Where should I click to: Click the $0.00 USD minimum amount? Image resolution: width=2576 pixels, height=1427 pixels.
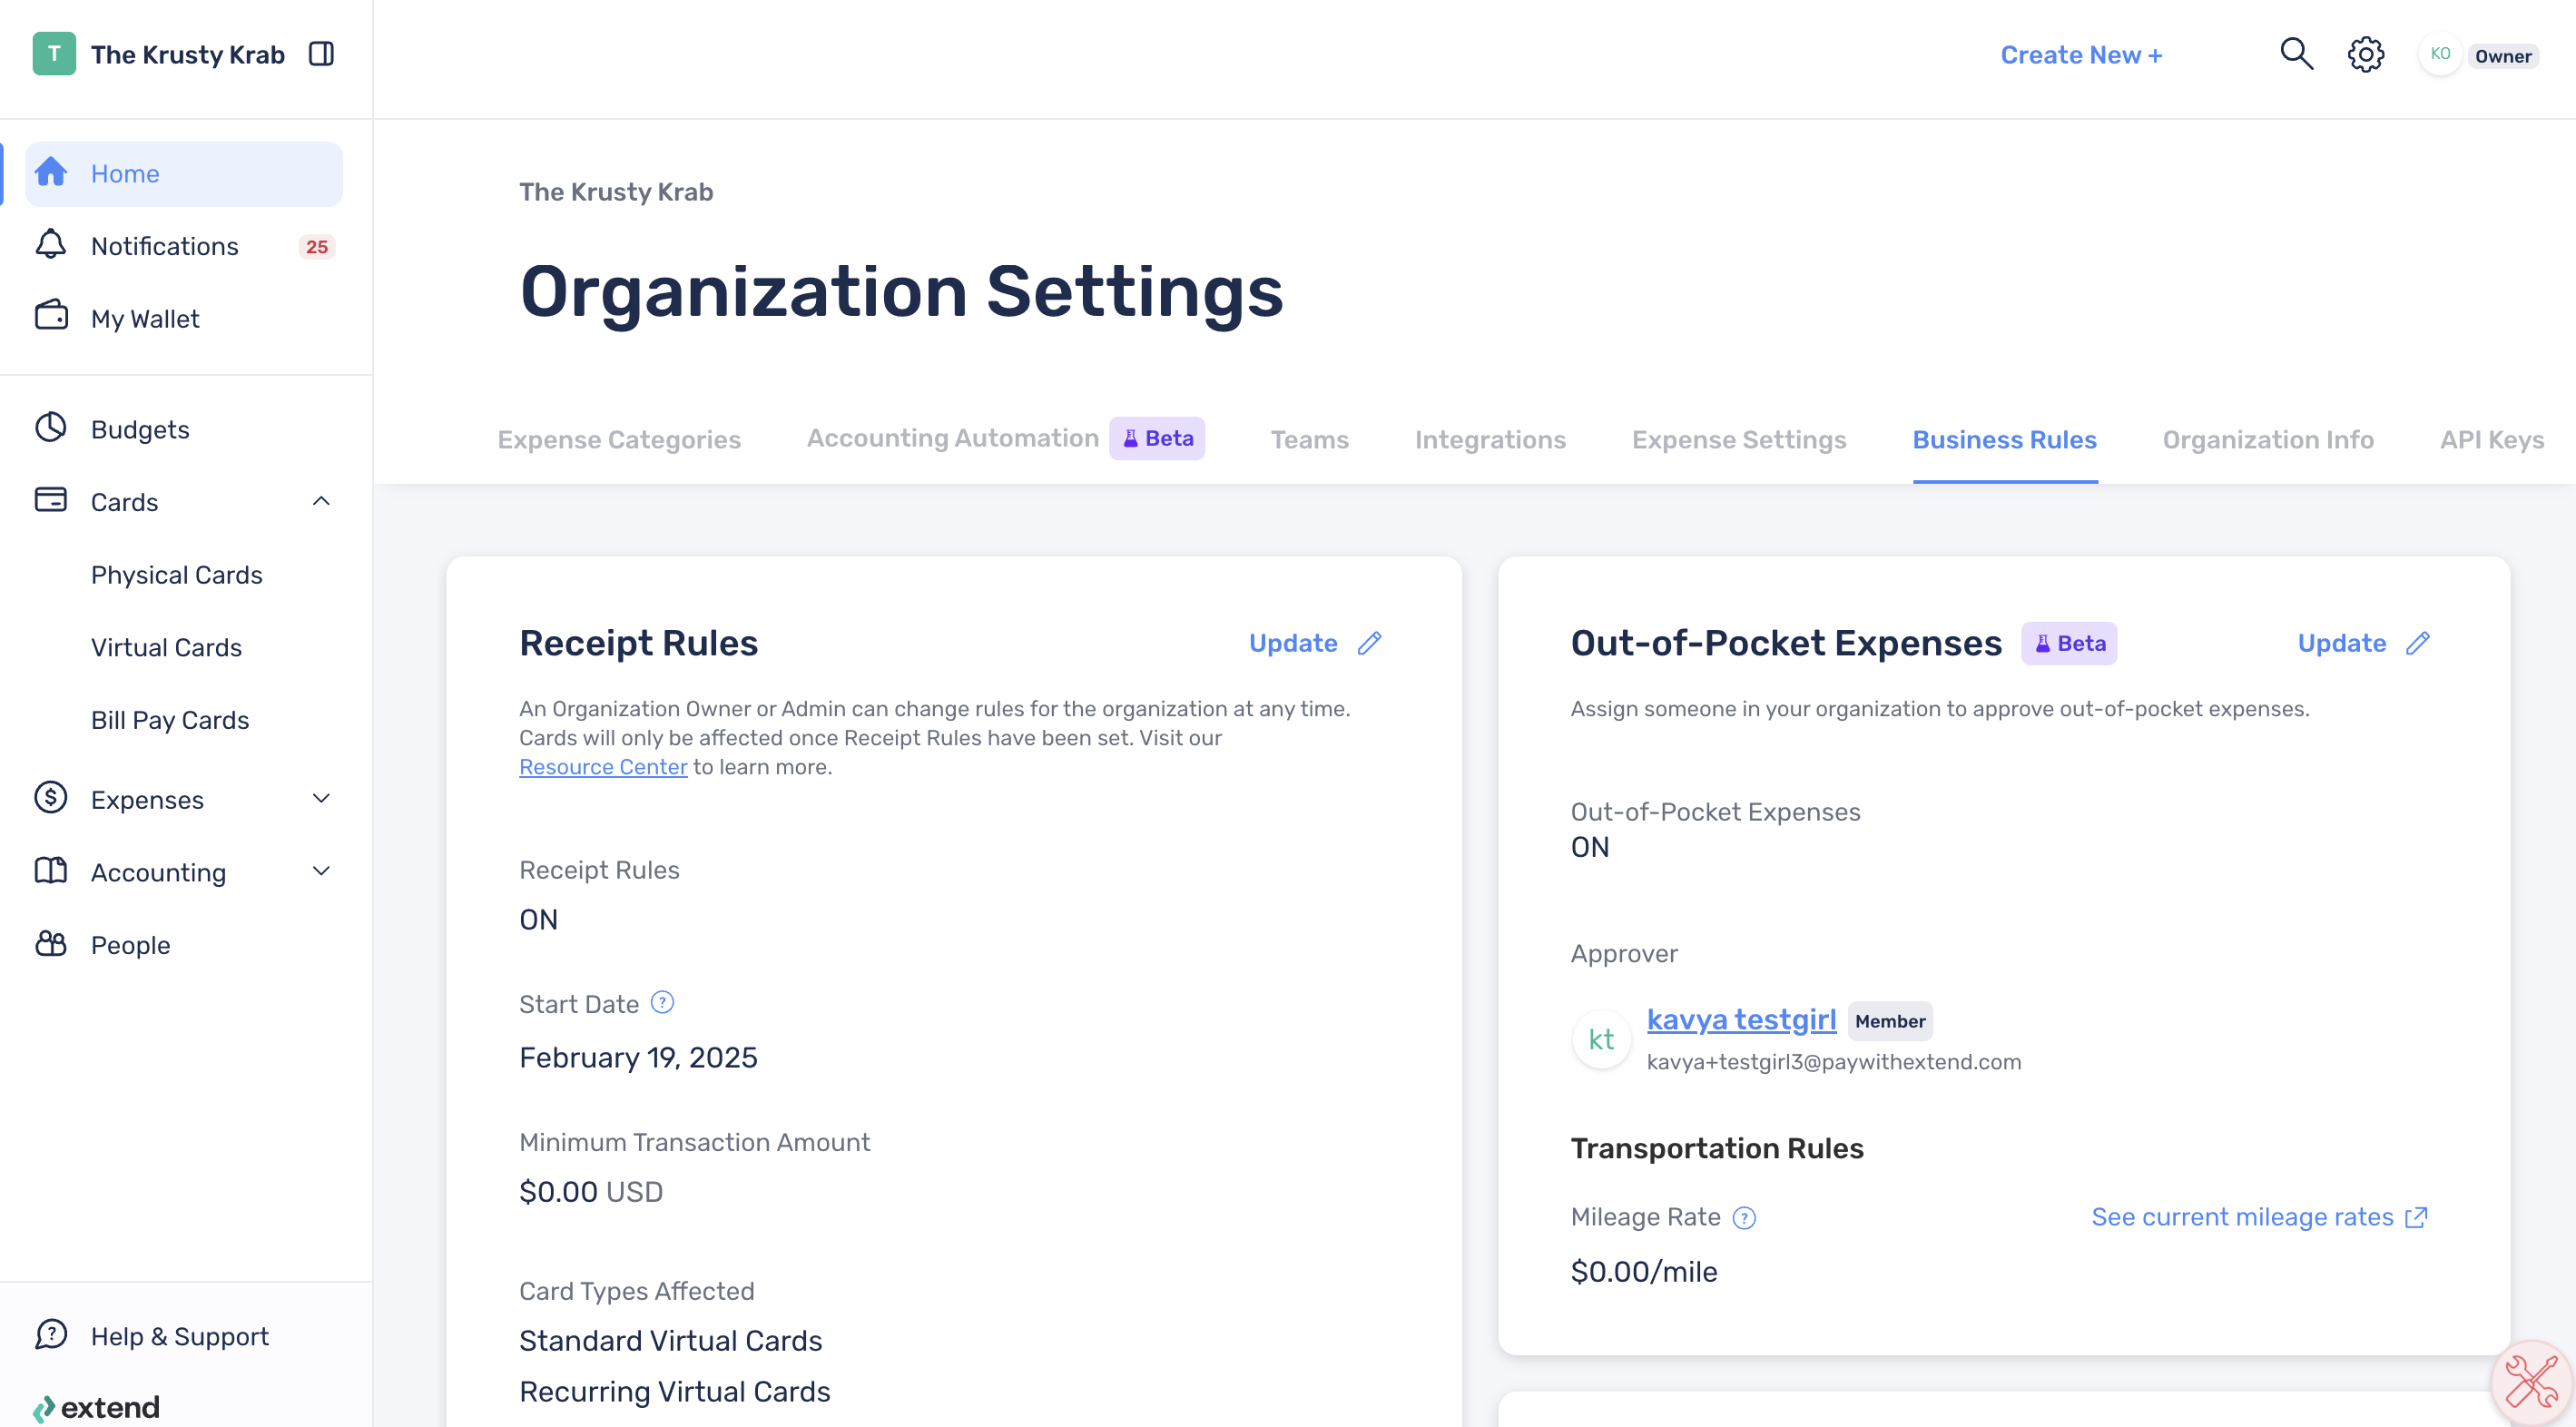click(591, 1191)
